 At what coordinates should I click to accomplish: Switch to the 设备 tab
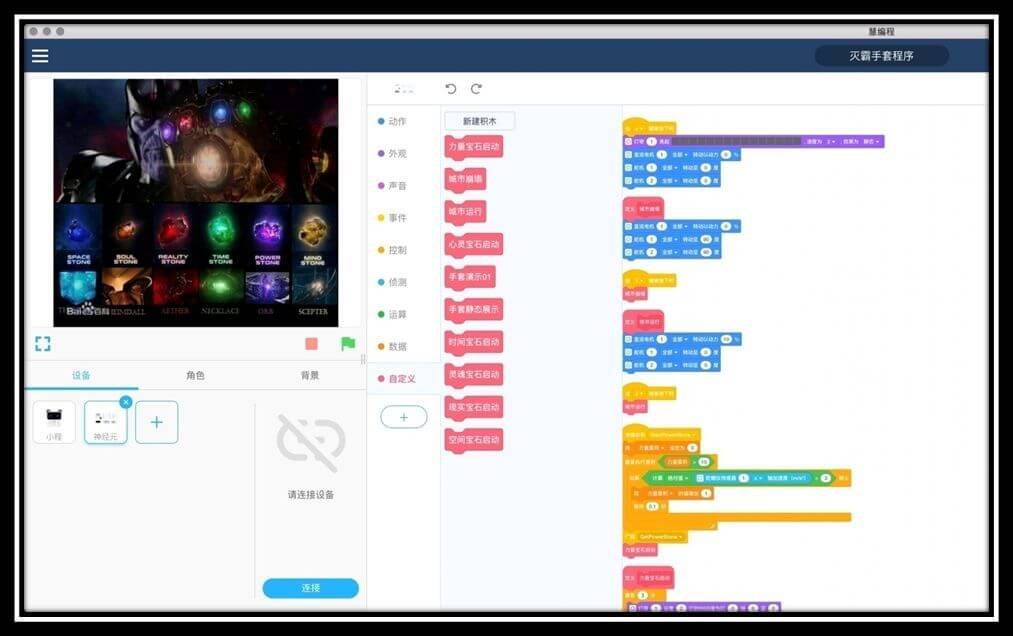pos(81,376)
